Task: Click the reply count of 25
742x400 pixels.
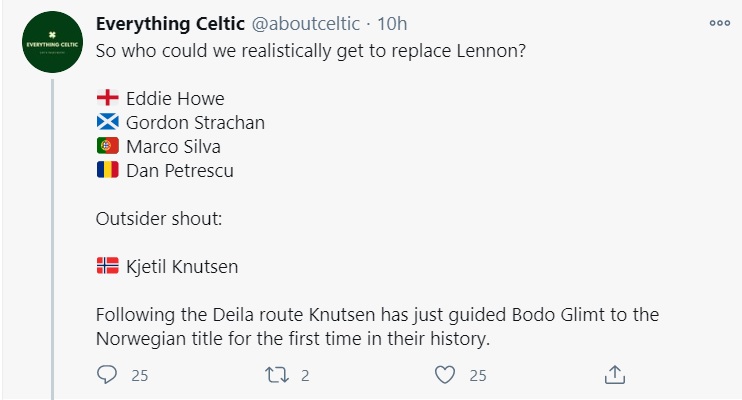Action: [140, 376]
